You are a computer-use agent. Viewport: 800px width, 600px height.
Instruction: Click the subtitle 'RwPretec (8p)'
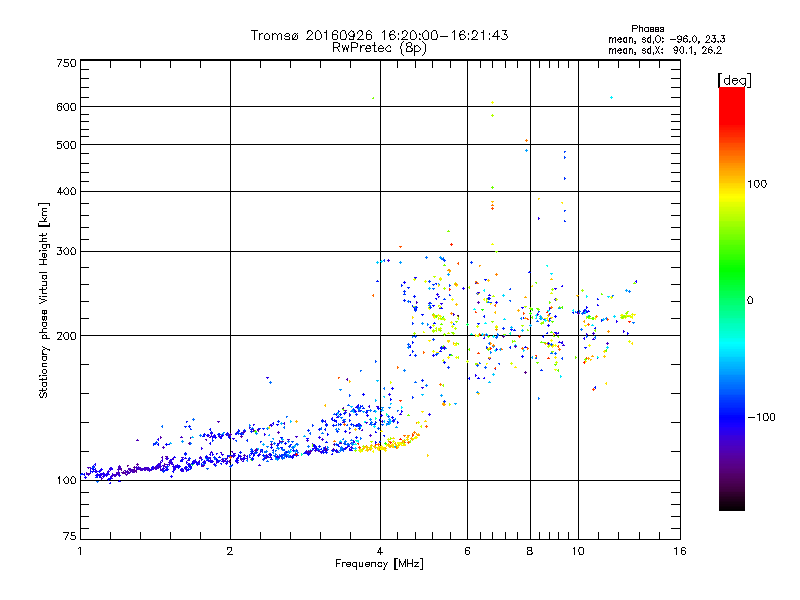pyautogui.click(x=379, y=48)
